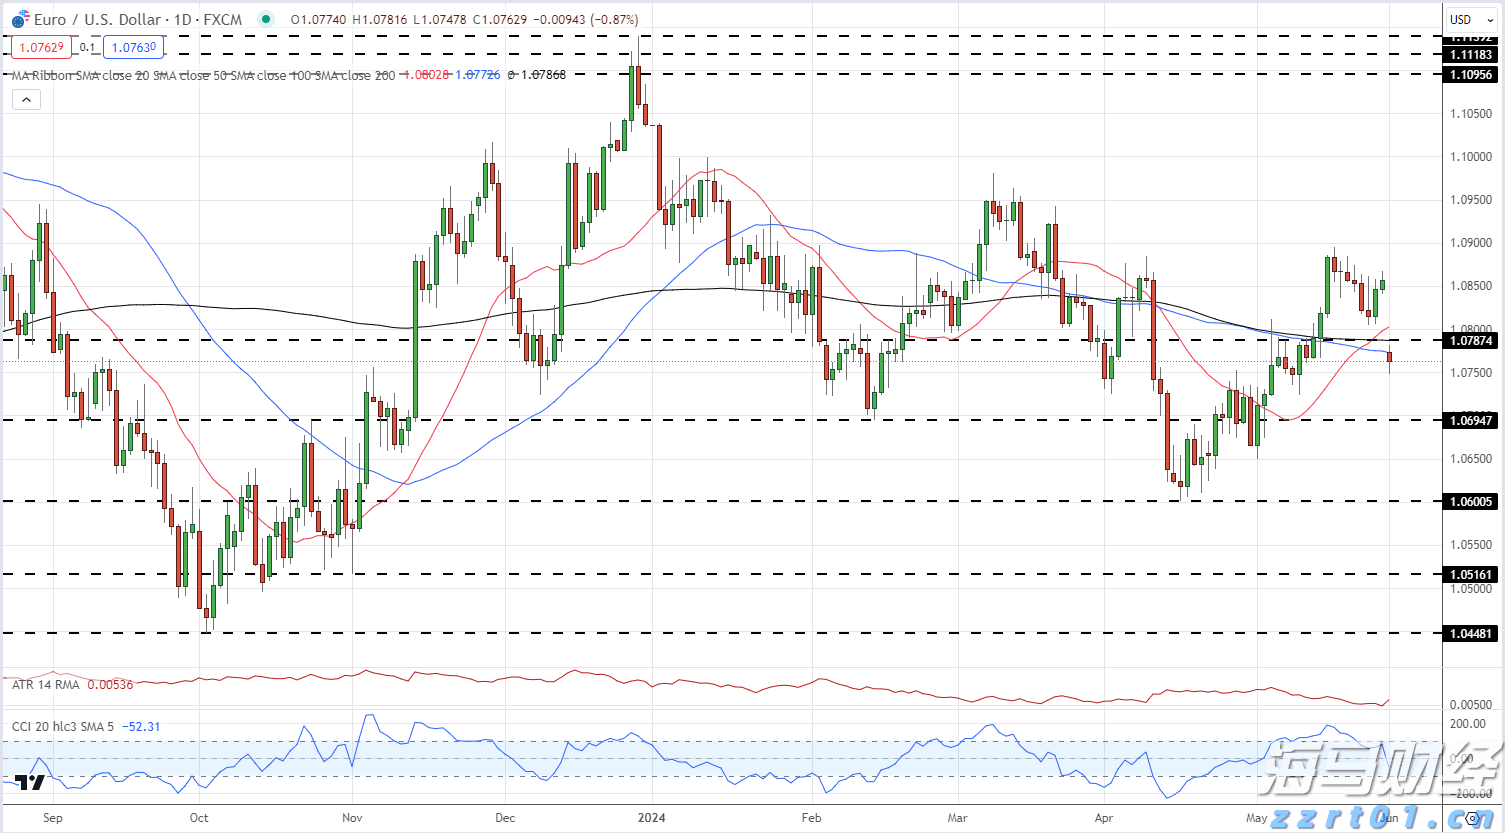Click the Dec label on time axis

505,818
